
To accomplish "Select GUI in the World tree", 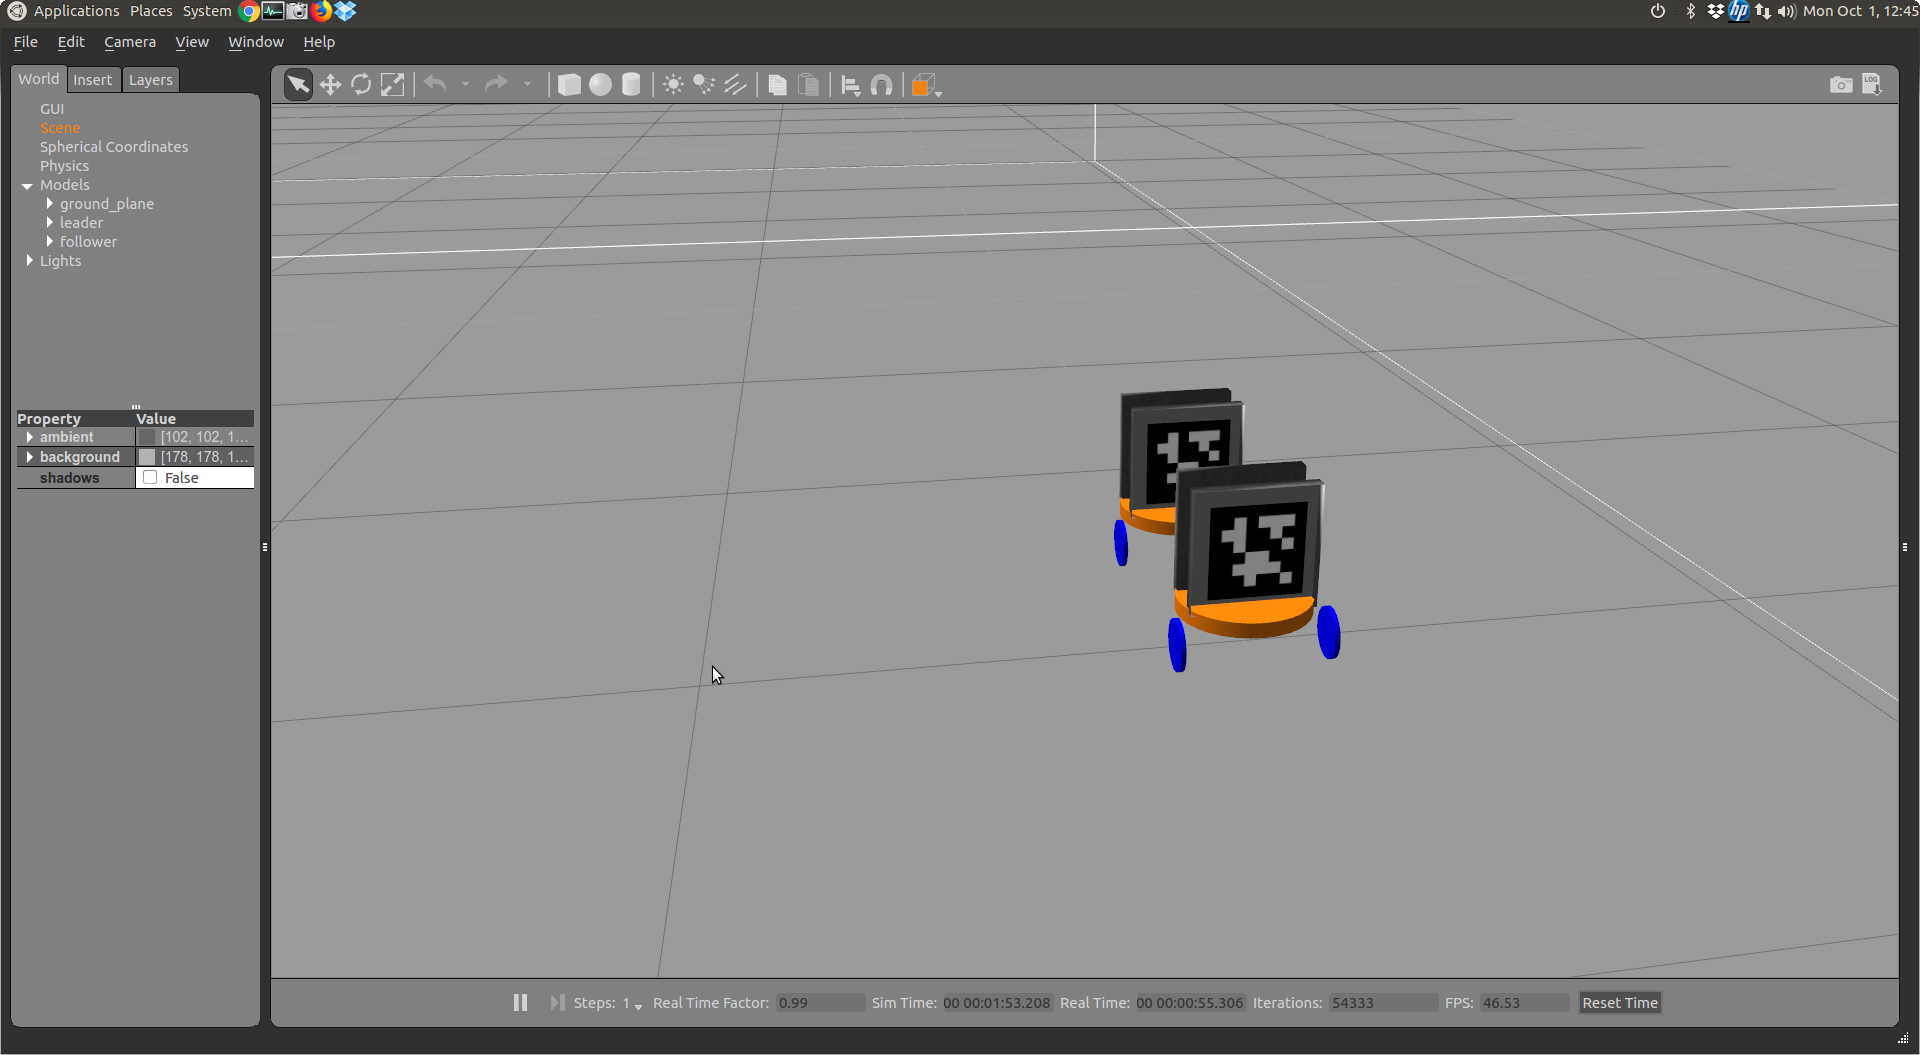I will coord(52,109).
